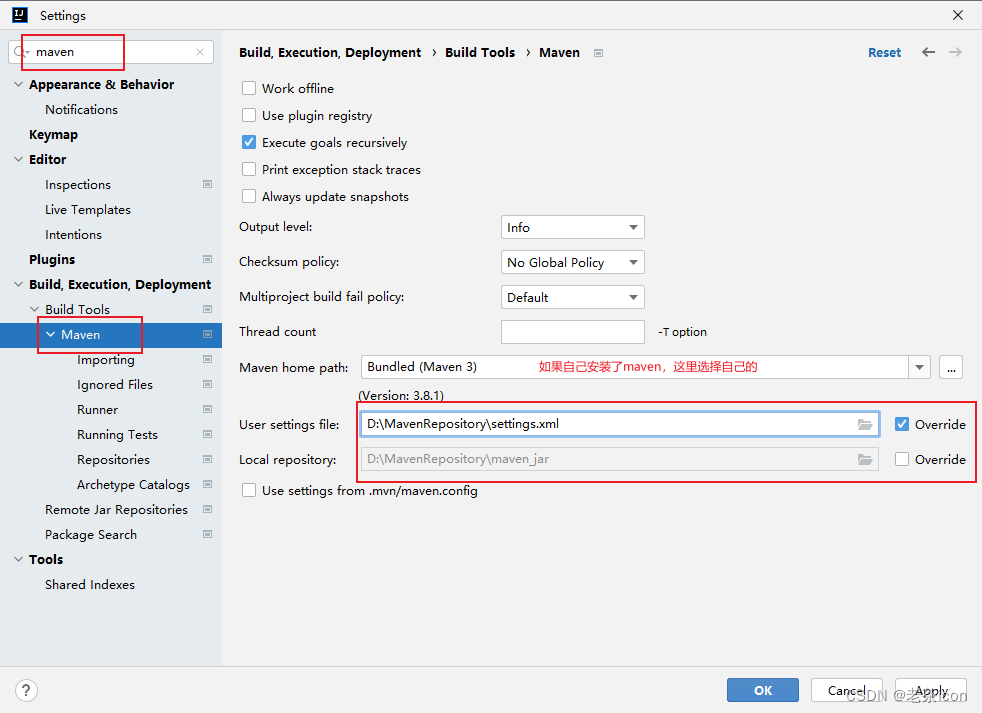Image resolution: width=982 pixels, height=713 pixels.
Task: Click Cancel button
Action: pyautogui.click(x=847, y=690)
